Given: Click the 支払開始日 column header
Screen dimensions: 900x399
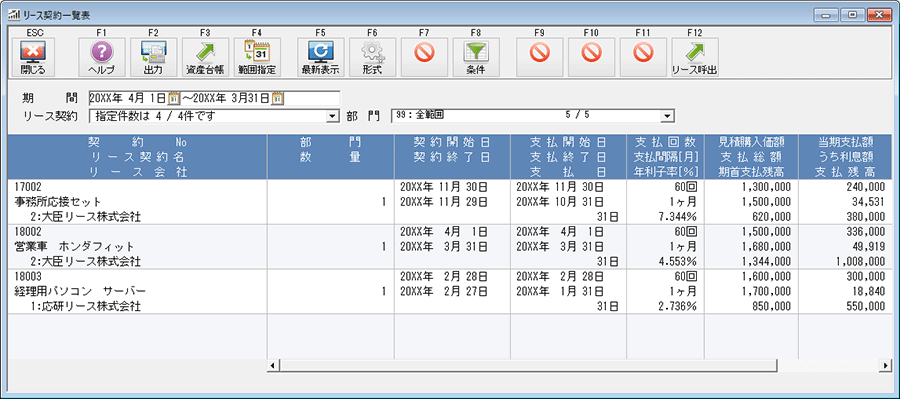Looking at the screenshot, I should tap(568, 156).
